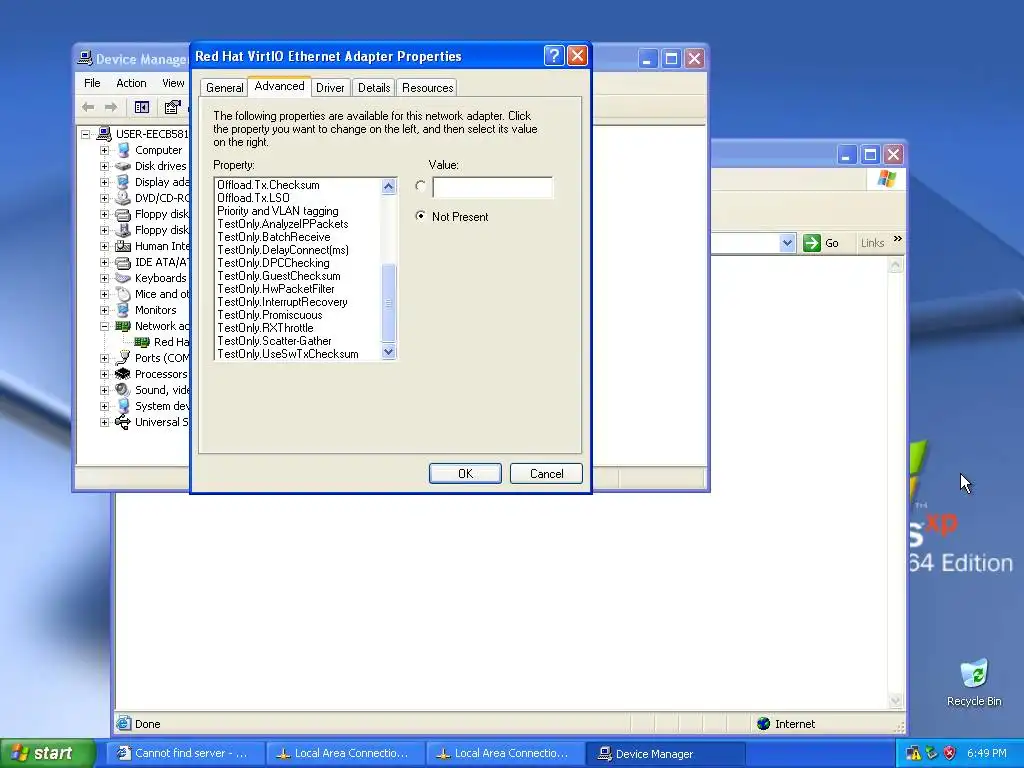1024x768 pixels.
Task: Select the Human Interface Devices icon
Action: click(123, 246)
